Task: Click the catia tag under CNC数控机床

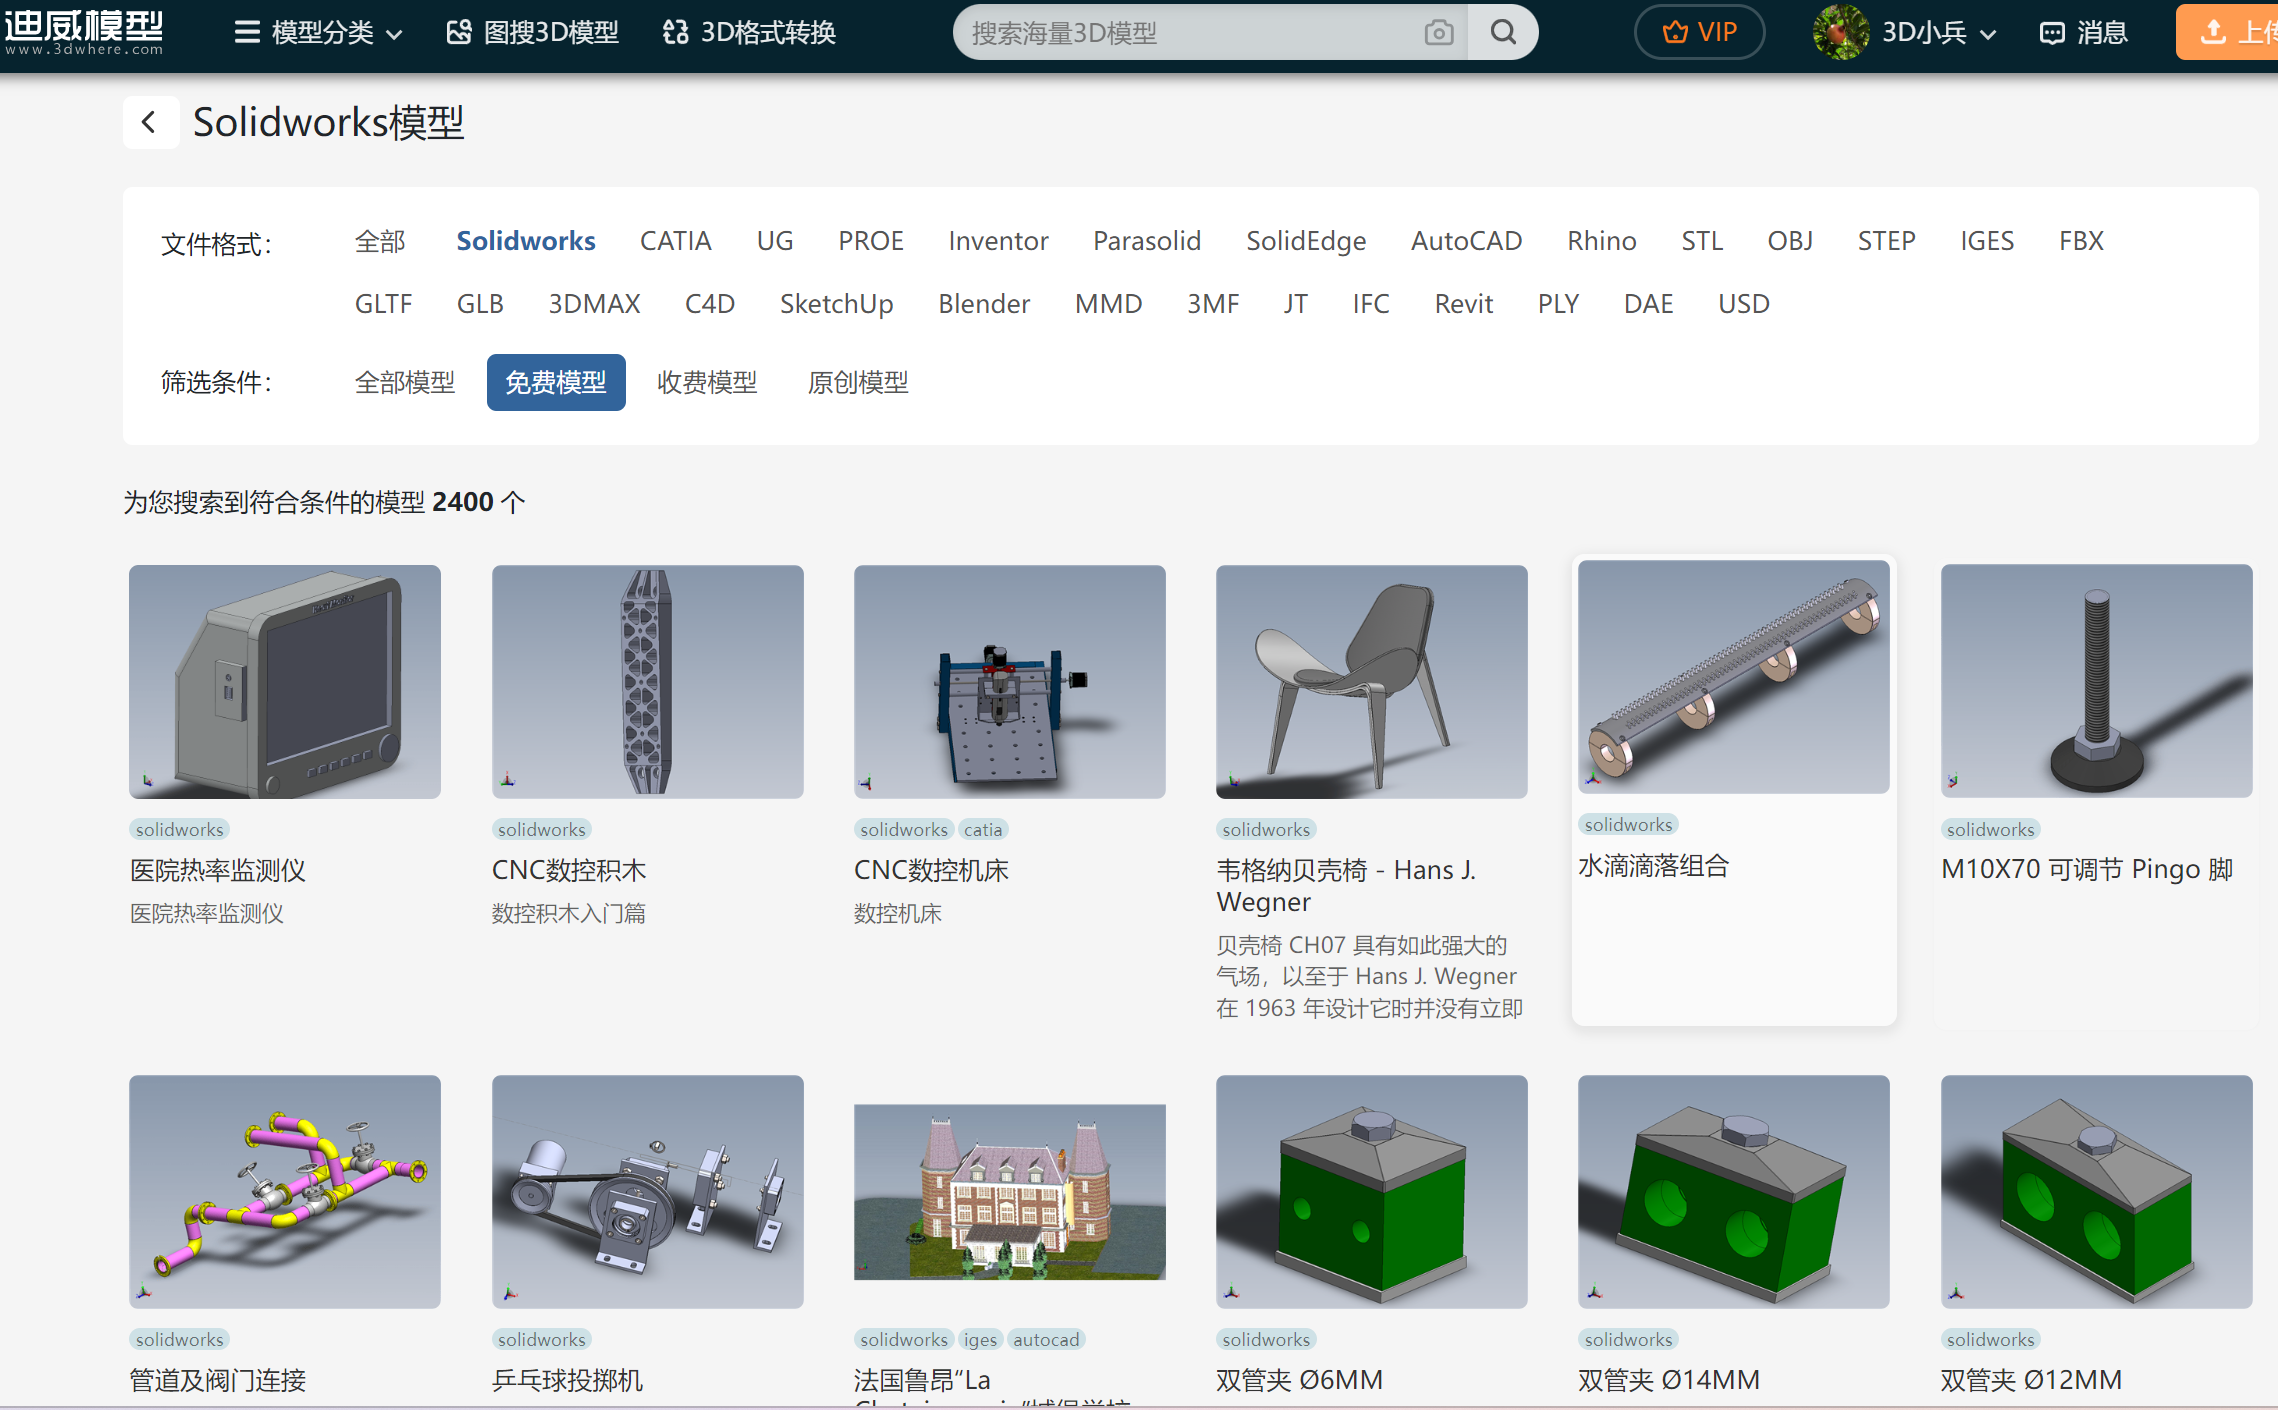Action: click(x=982, y=830)
